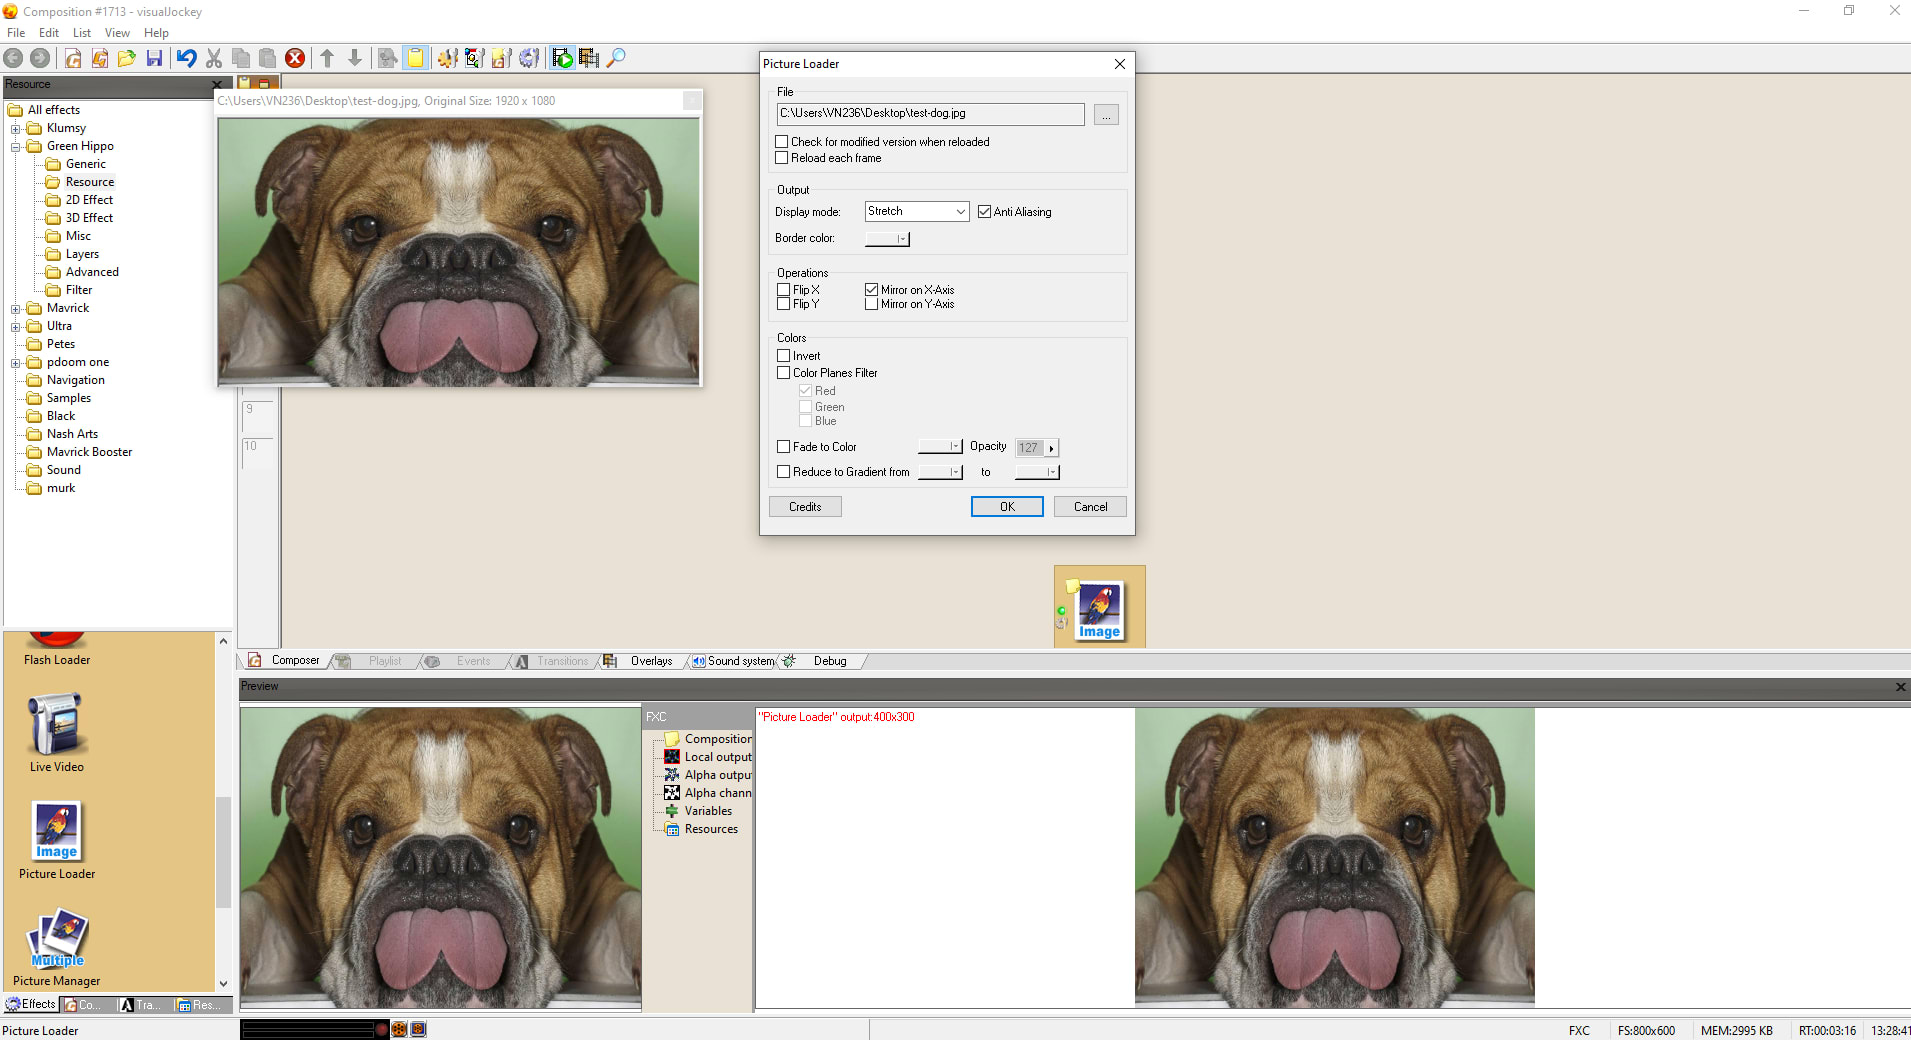Click the Opacity value field
This screenshot has width=1911, height=1040.
click(1030, 448)
